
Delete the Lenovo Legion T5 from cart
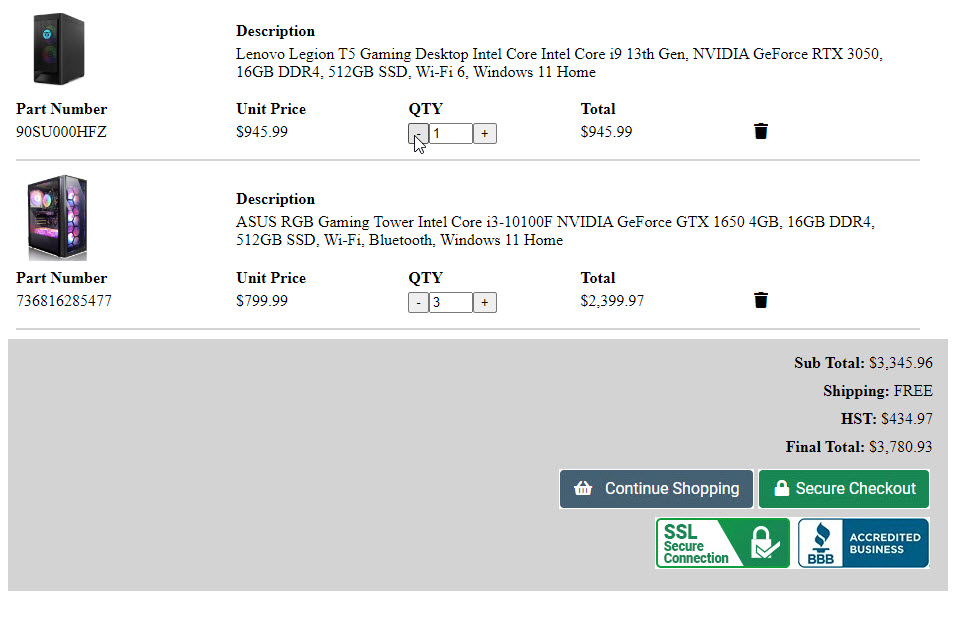pos(761,132)
